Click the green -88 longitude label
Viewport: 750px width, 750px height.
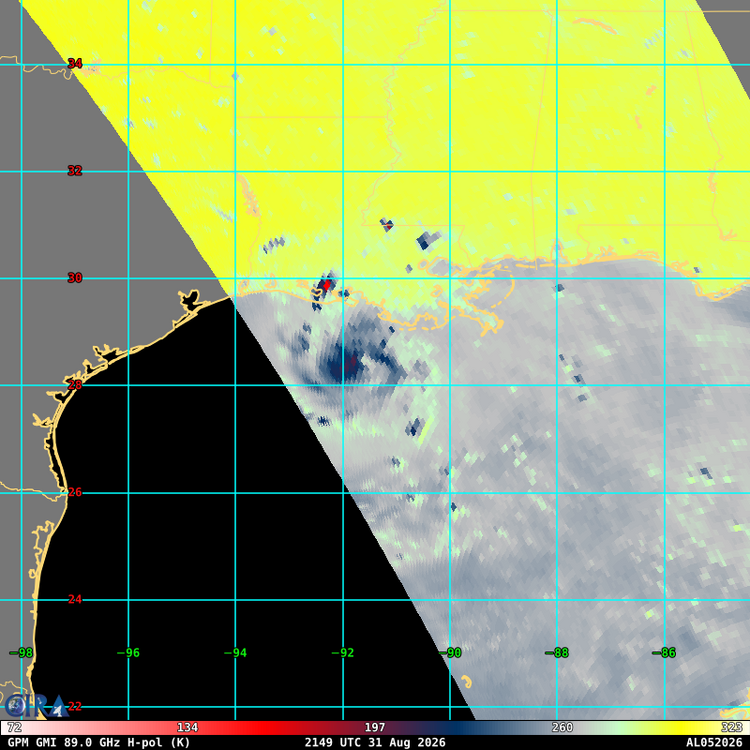pyautogui.click(x=557, y=653)
